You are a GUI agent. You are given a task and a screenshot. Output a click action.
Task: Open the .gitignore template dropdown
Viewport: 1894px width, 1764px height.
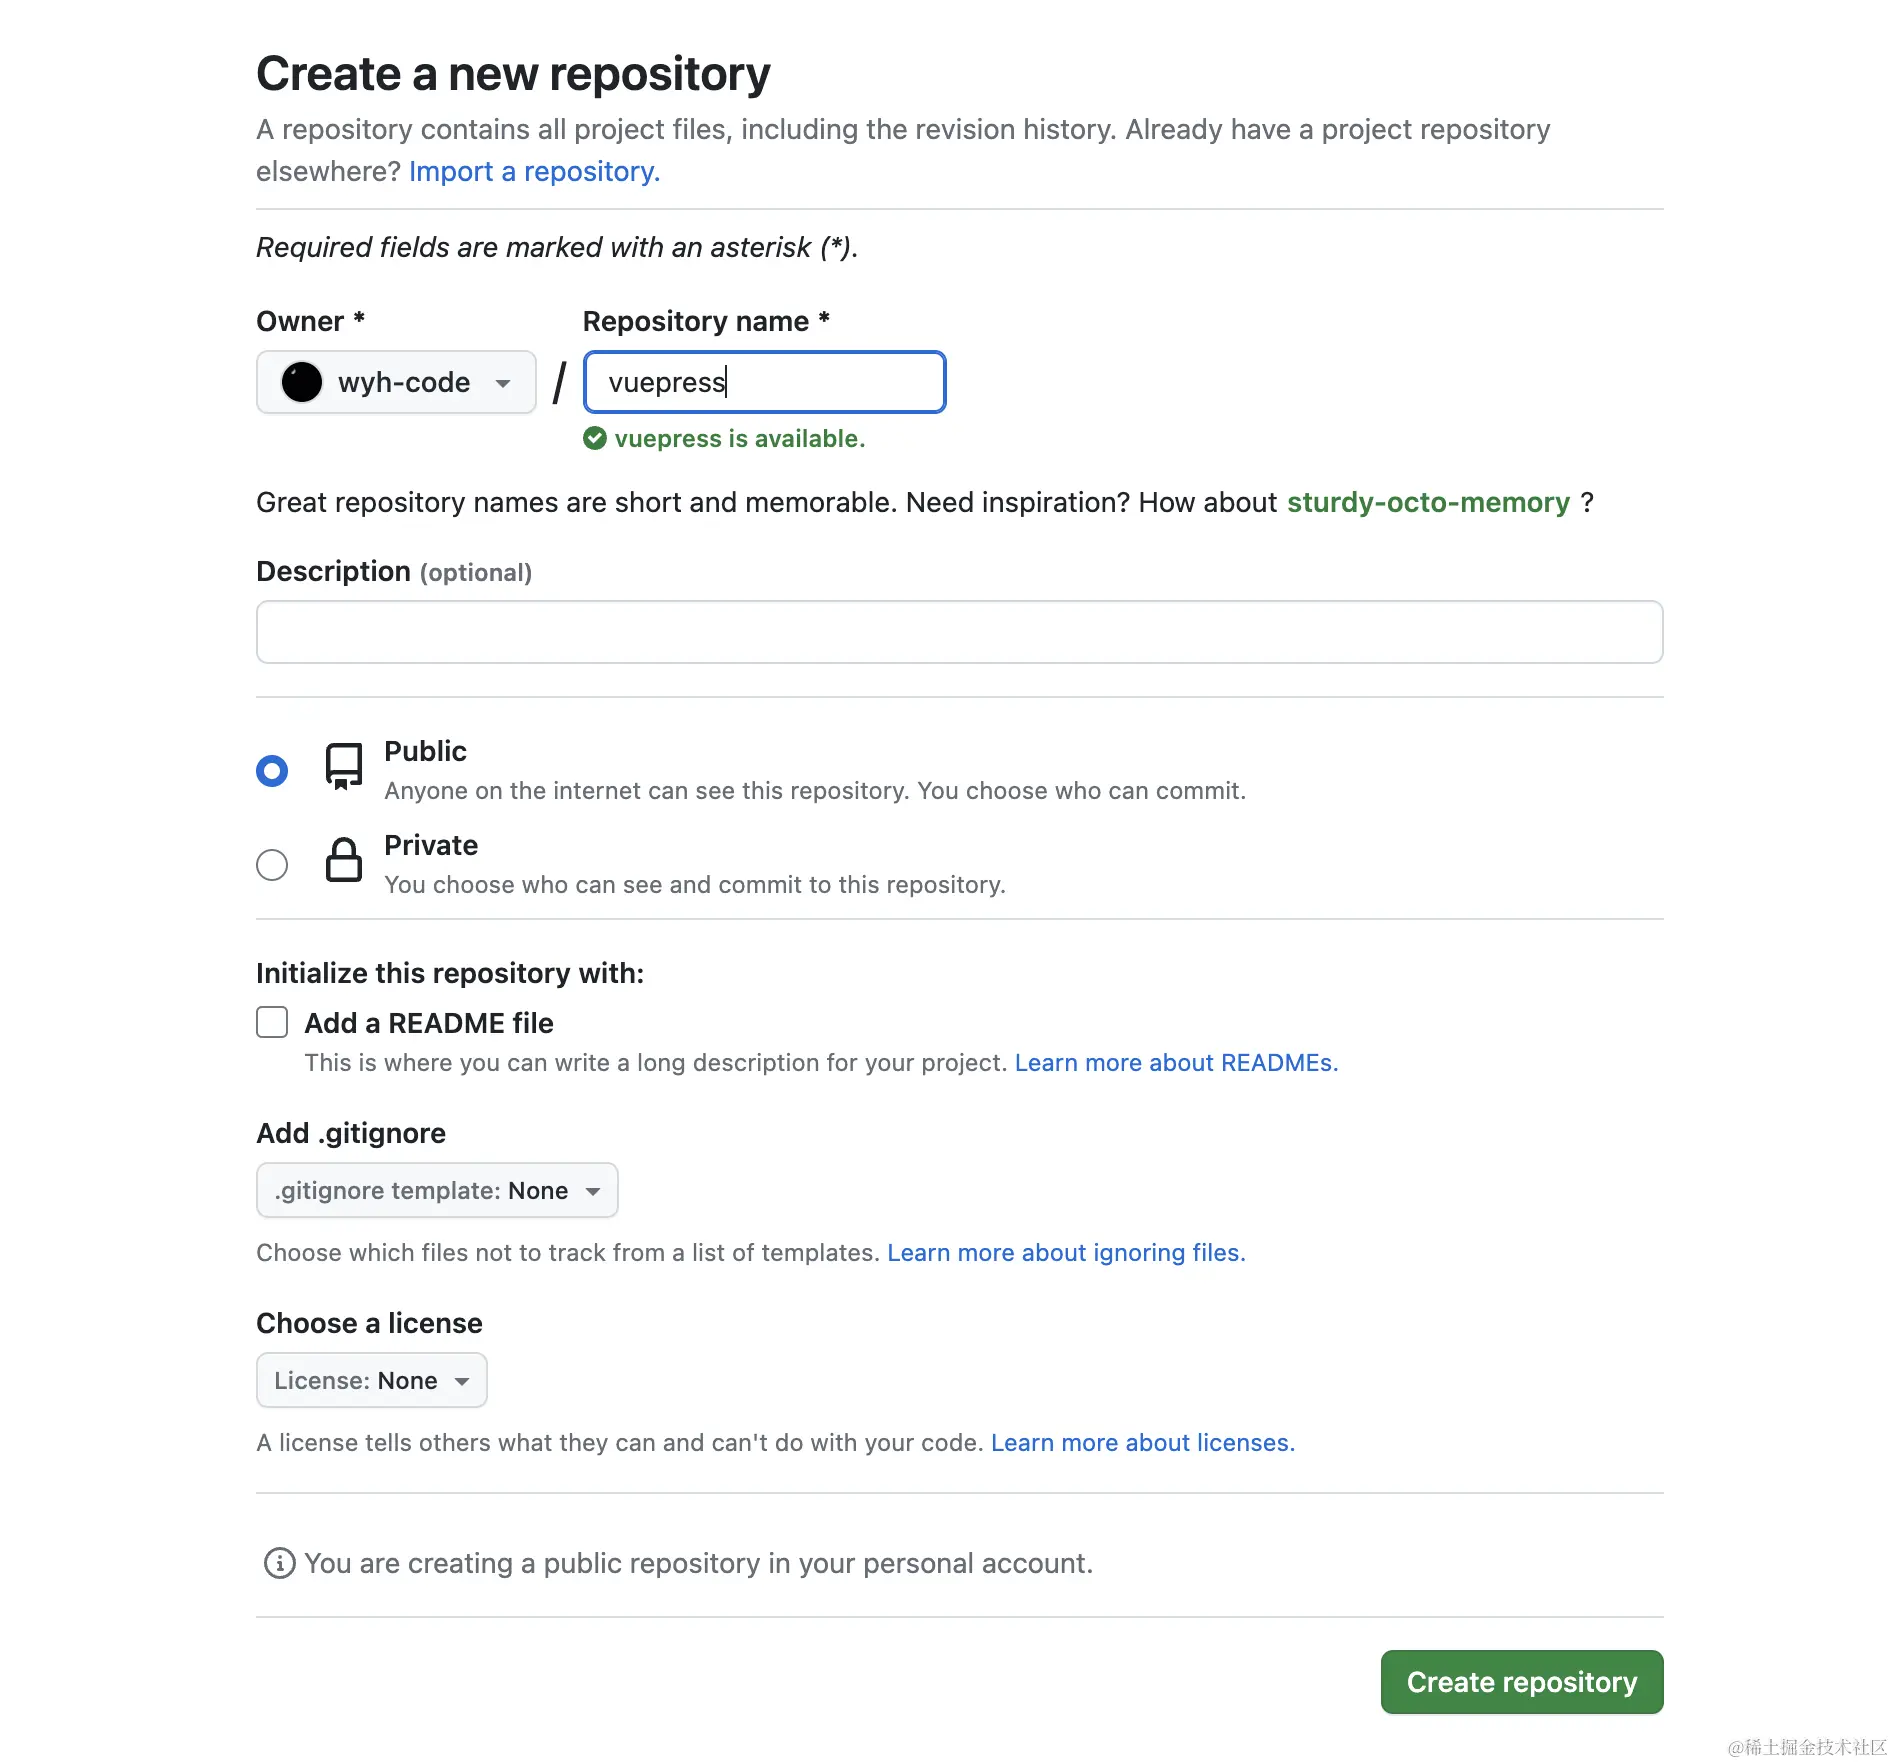(437, 1190)
